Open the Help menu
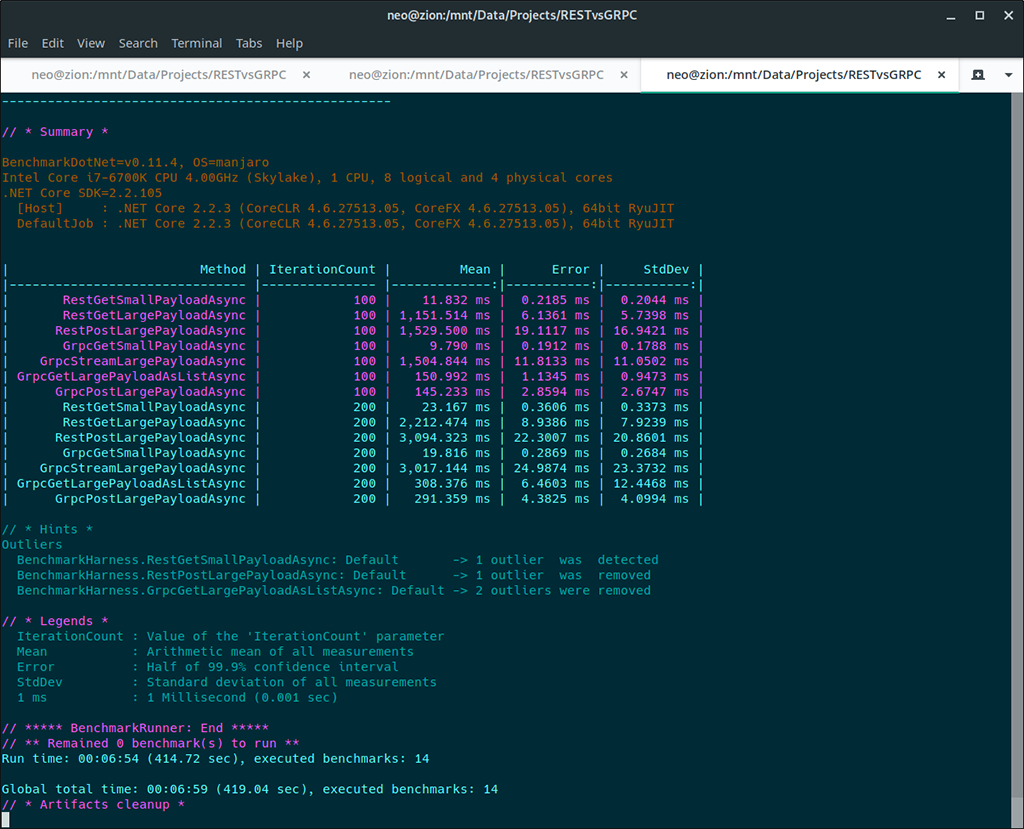The image size is (1024, 829). pos(289,43)
